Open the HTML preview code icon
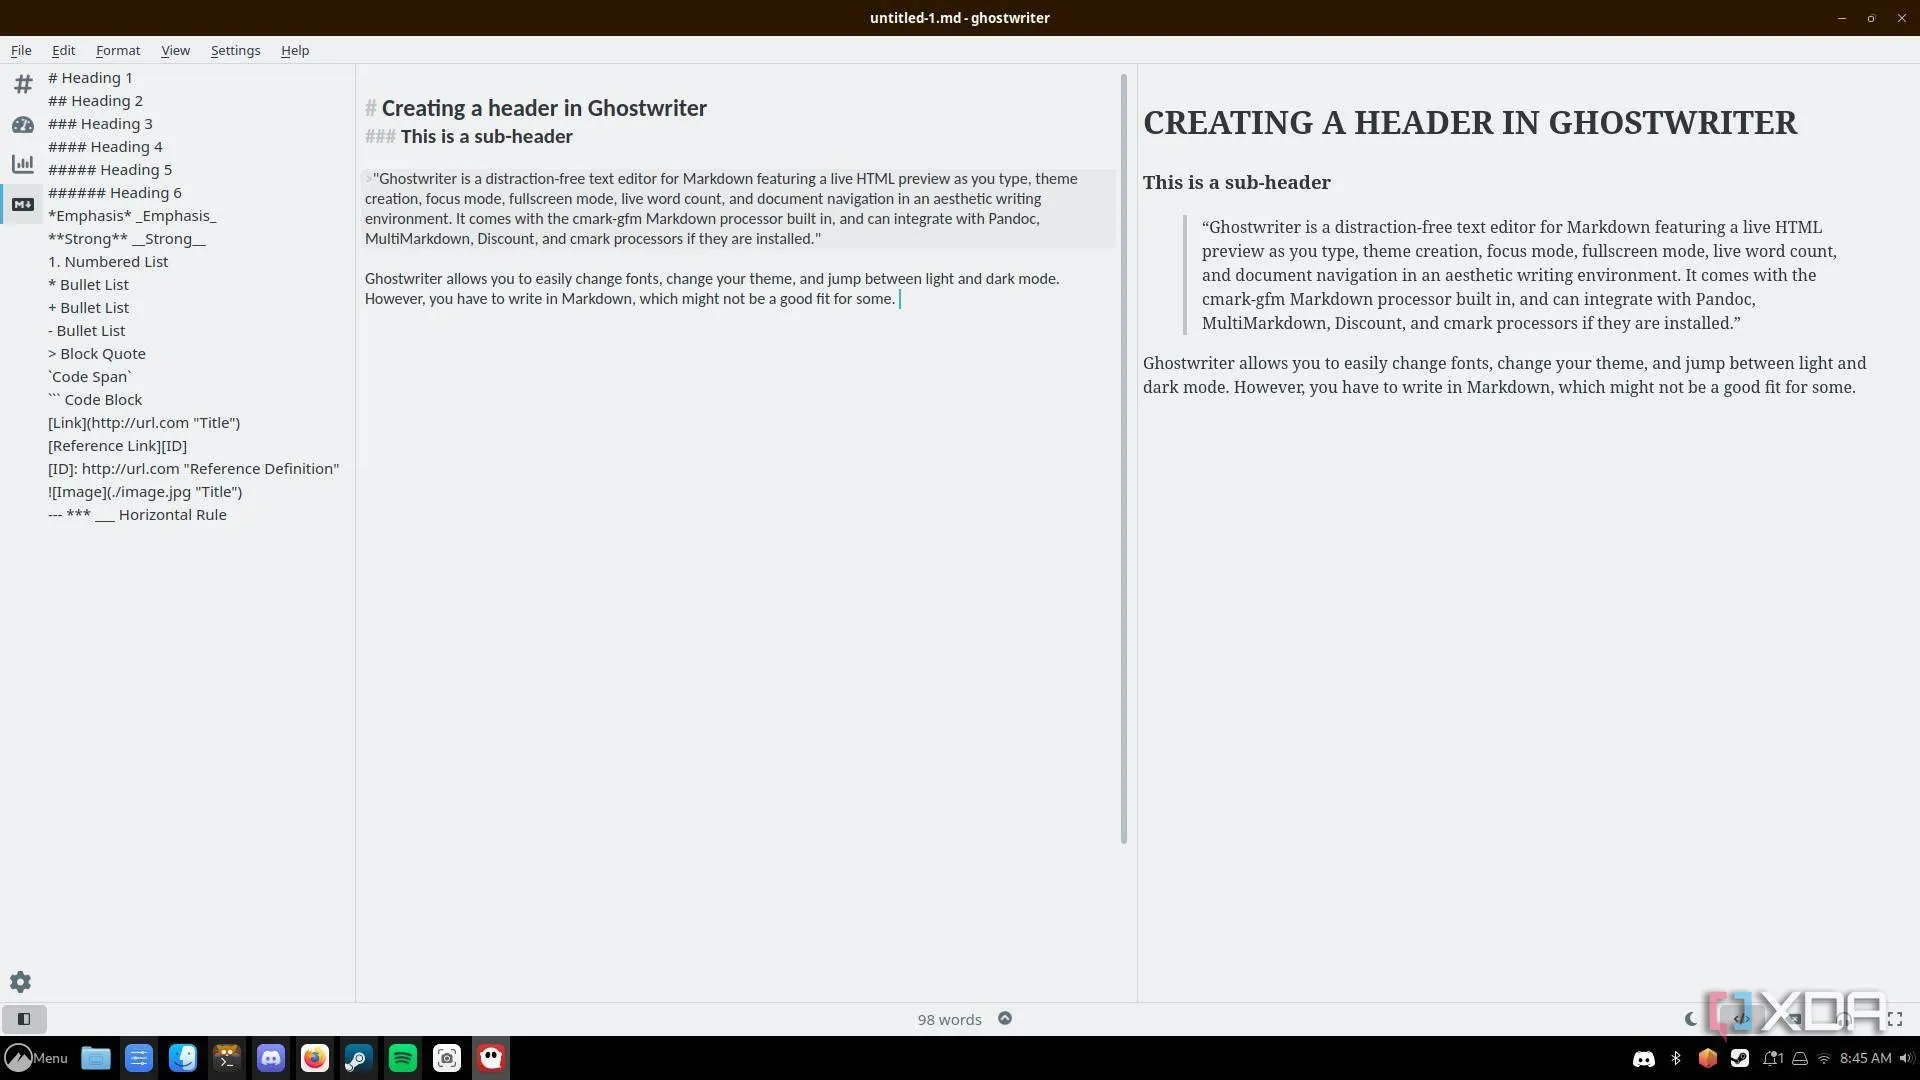The width and height of the screenshot is (1920, 1080). (1741, 1018)
